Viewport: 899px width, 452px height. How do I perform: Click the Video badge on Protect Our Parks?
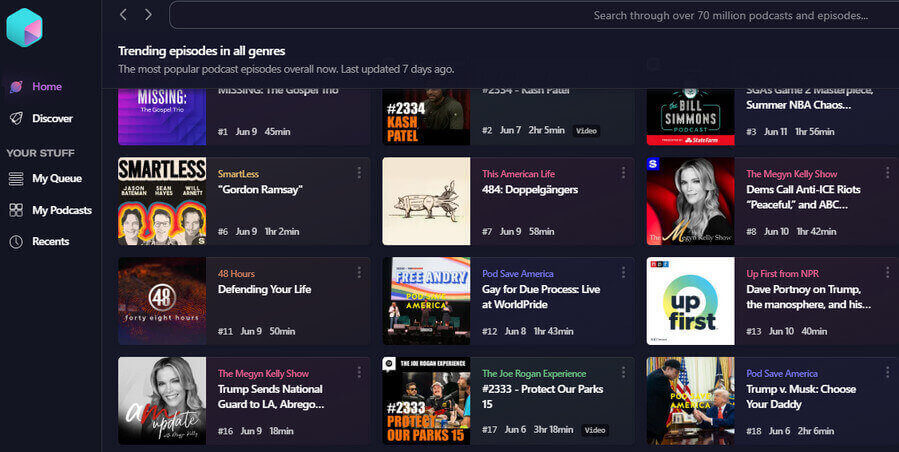click(x=595, y=430)
